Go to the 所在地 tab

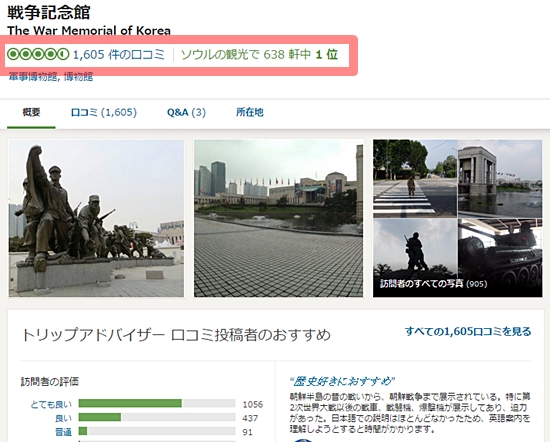(250, 112)
